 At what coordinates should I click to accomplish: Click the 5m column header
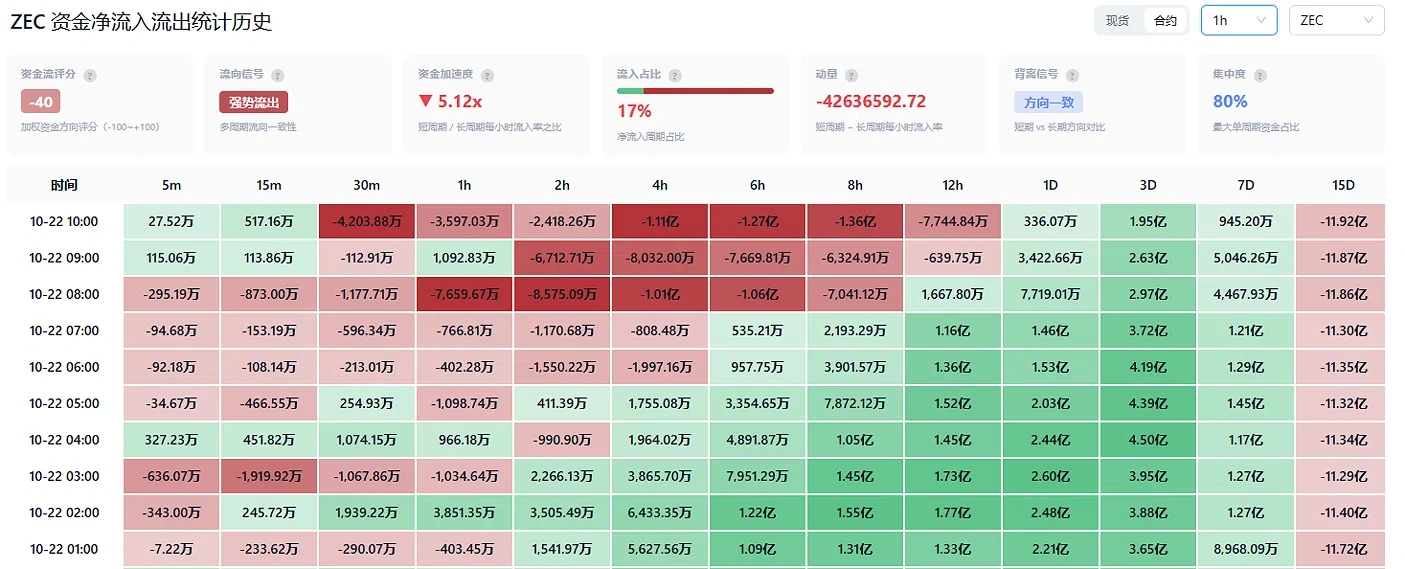(x=171, y=185)
